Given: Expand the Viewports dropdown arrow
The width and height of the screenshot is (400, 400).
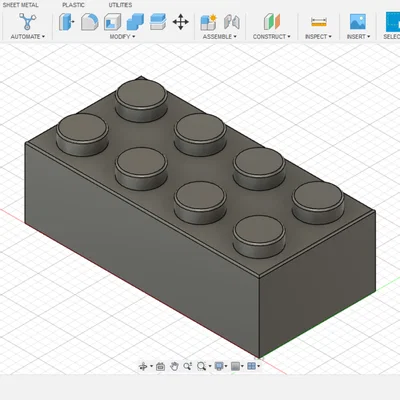Looking at the screenshot, I should pos(259,366).
